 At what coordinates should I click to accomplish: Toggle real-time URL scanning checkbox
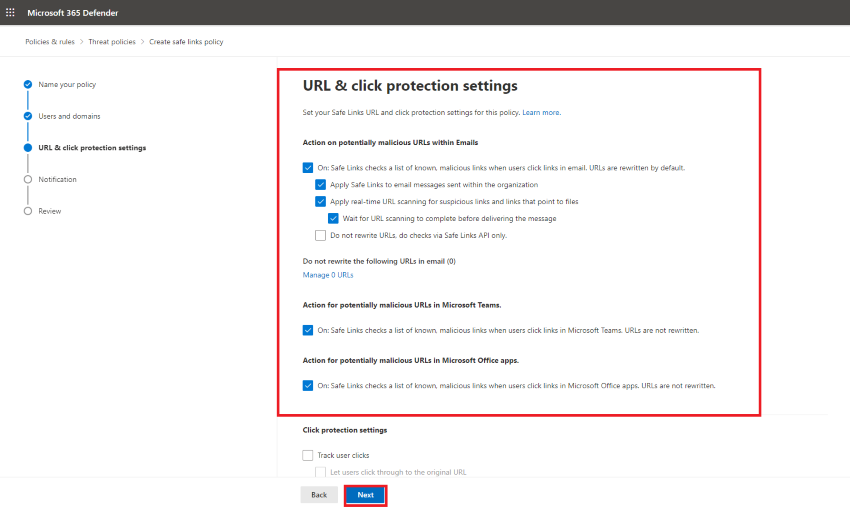320,201
